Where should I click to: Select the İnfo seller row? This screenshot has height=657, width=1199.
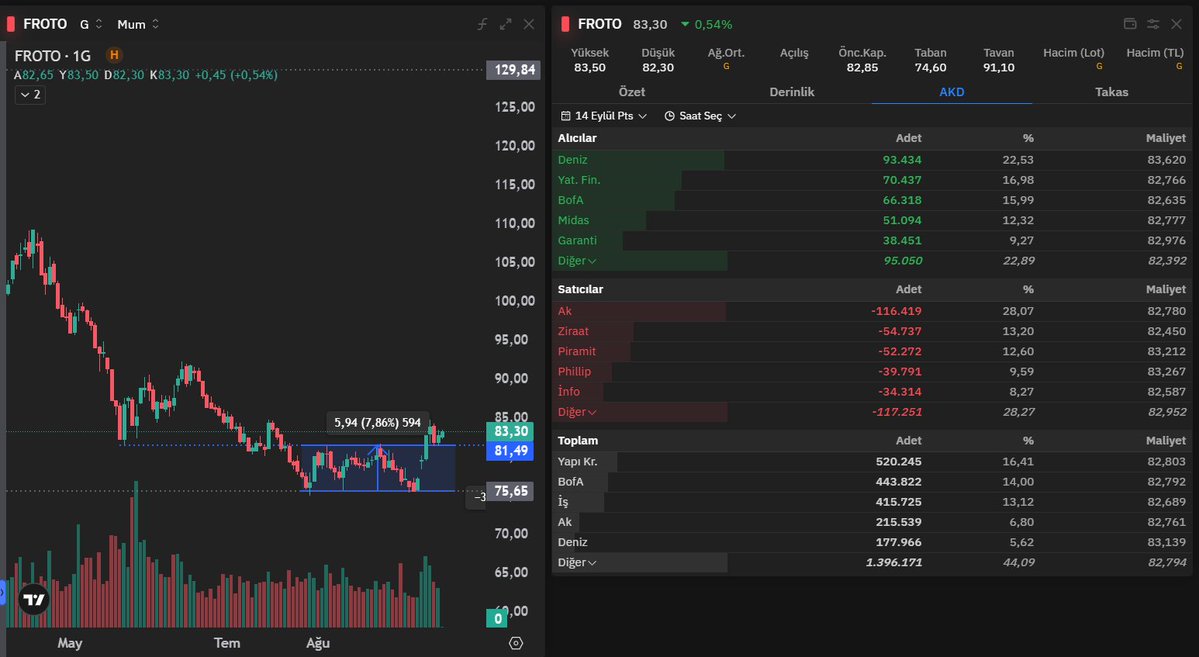pos(872,392)
